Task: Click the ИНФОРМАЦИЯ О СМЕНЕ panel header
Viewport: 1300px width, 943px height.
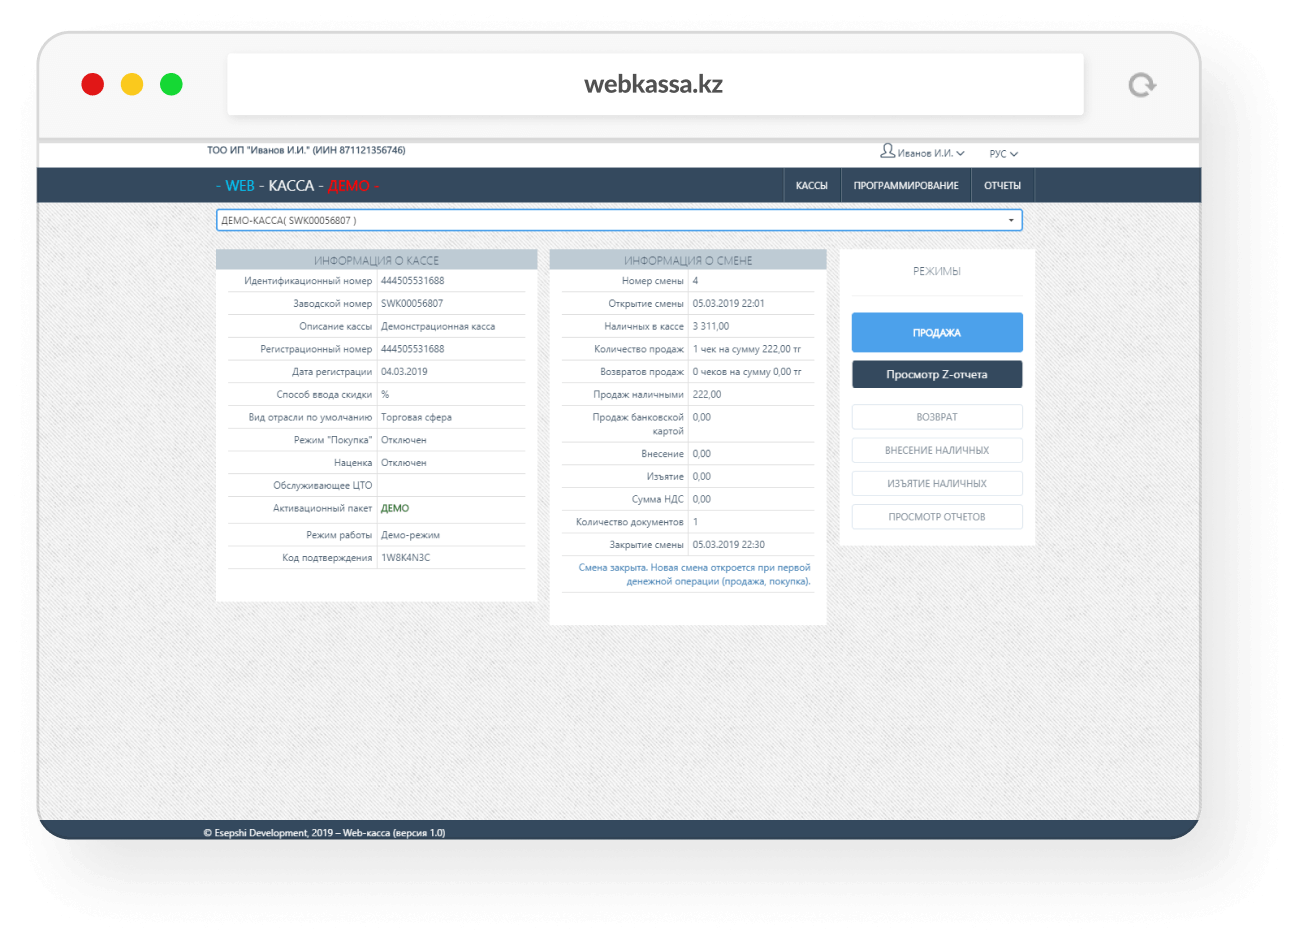Action: pyautogui.click(x=688, y=260)
